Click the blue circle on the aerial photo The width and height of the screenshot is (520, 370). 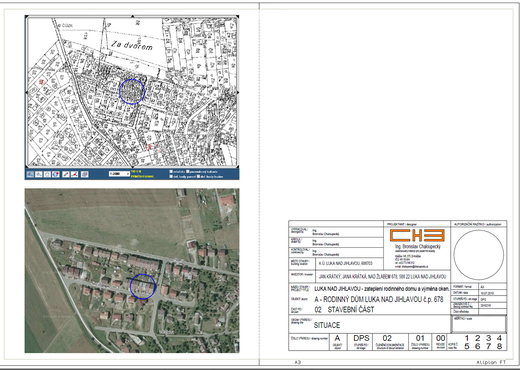click(x=143, y=286)
